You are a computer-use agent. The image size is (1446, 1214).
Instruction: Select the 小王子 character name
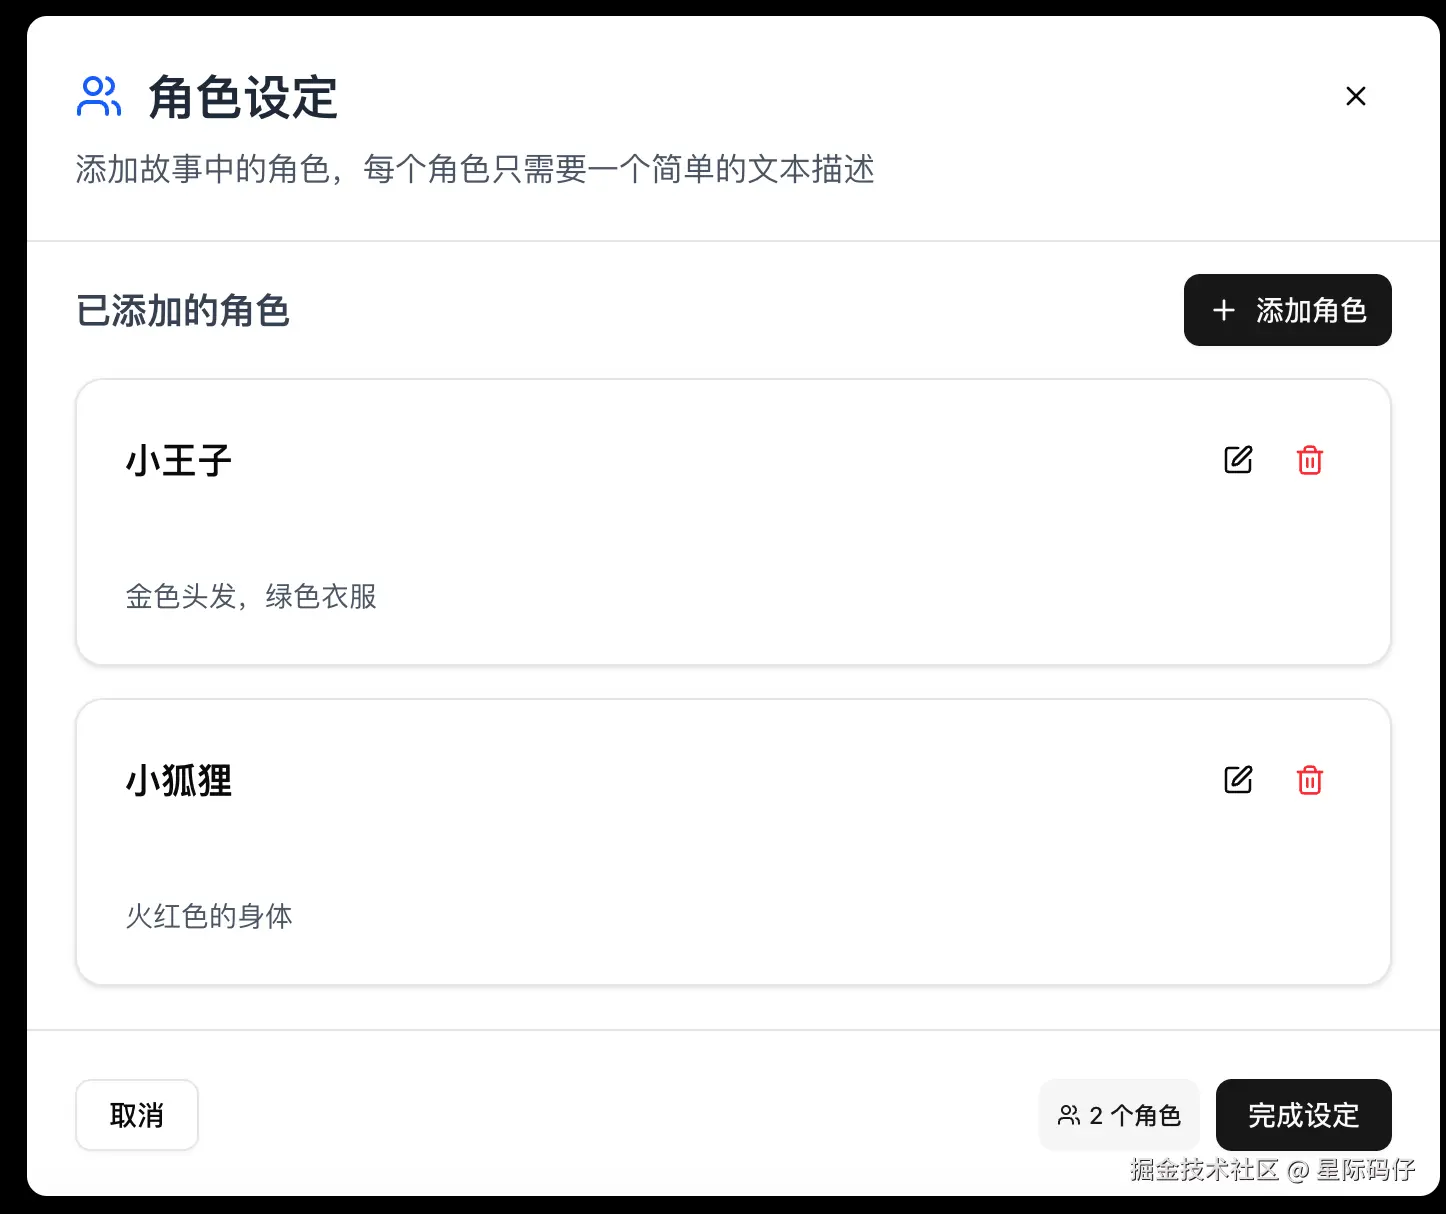click(x=179, y=461)
